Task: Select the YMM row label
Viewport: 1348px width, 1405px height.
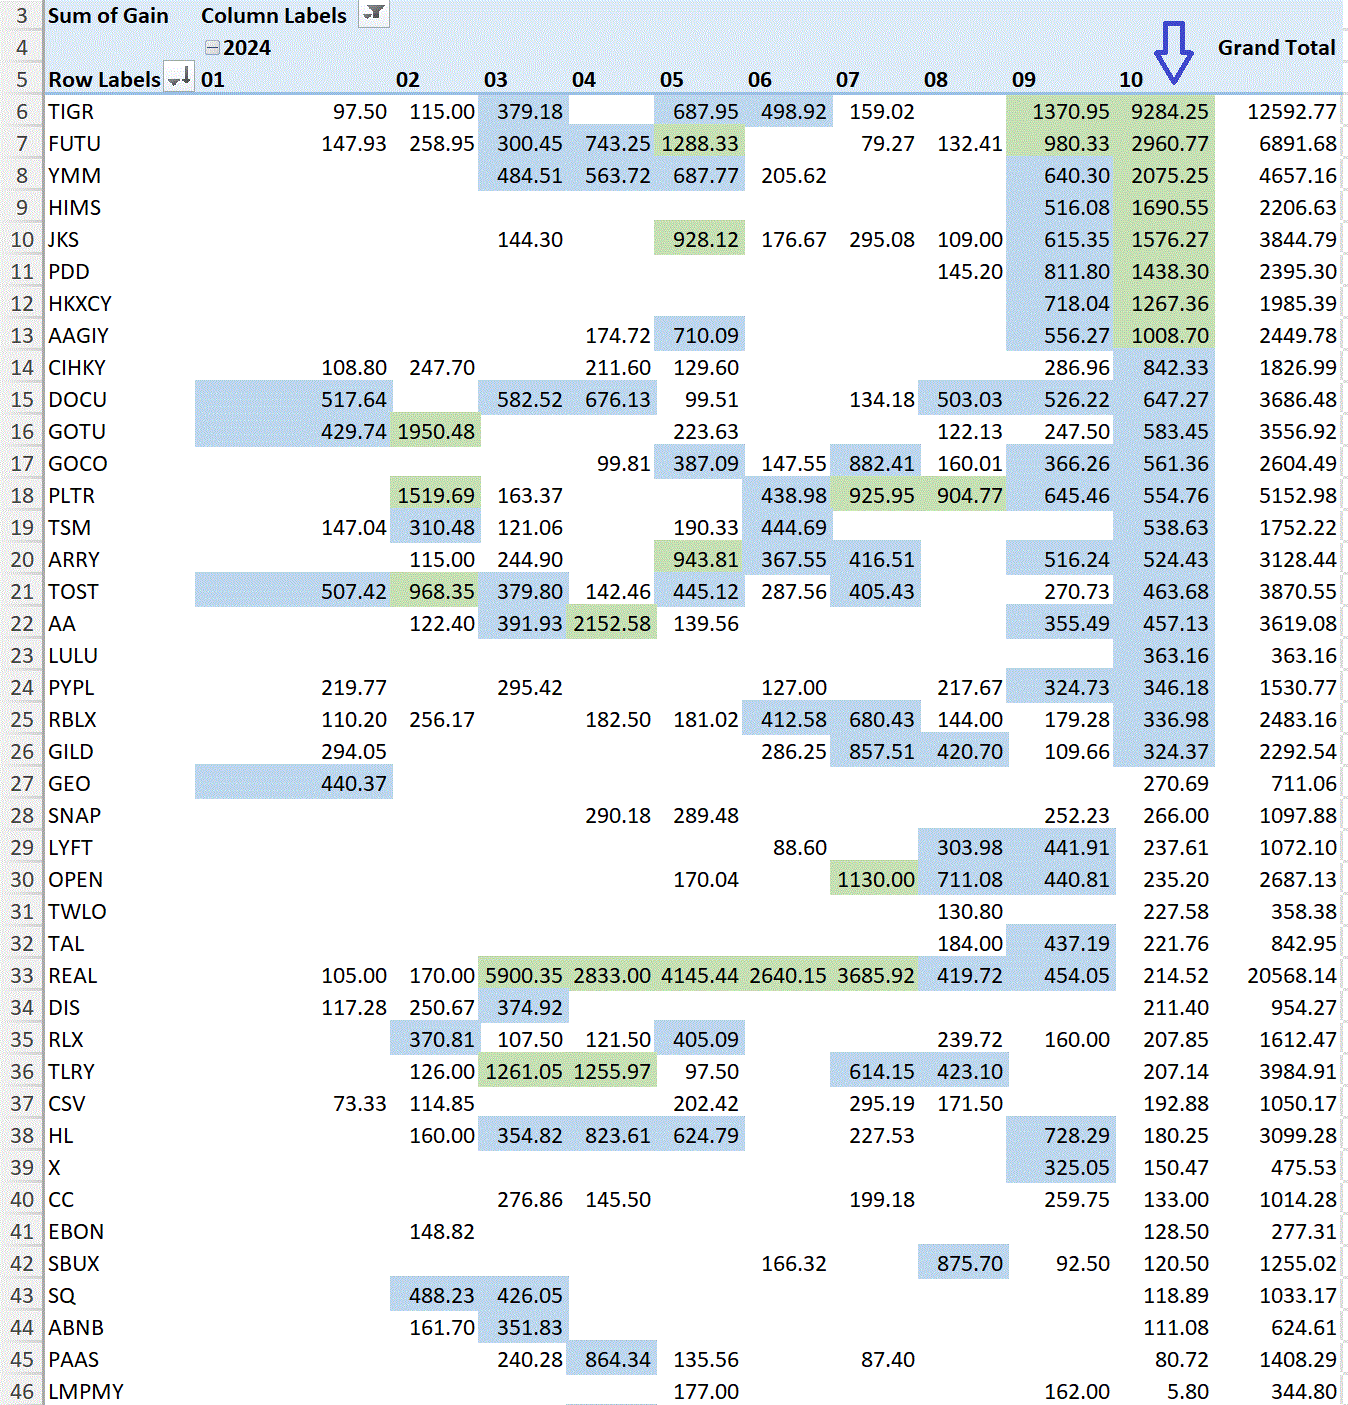Action: click(74, 176)
